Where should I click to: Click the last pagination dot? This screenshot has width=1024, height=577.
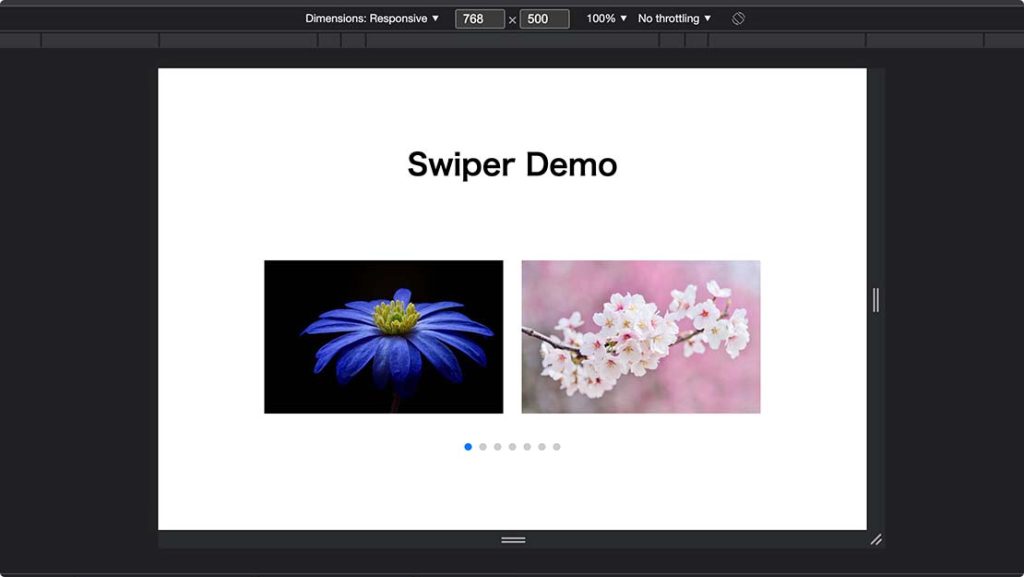(x=556, y=446)
